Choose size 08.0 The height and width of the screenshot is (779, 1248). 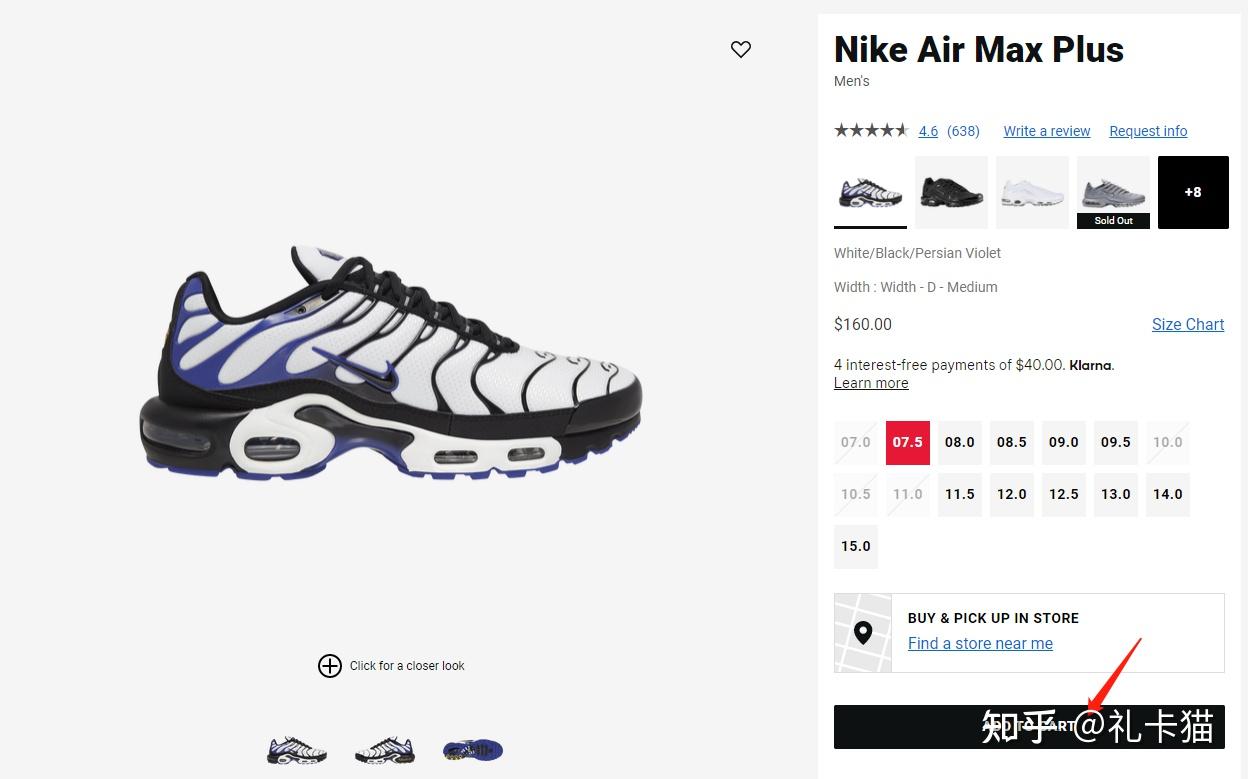960,442
